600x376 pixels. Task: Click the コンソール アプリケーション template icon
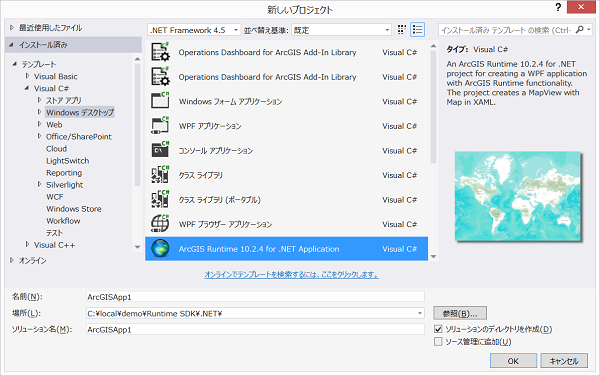pos(160,150)
